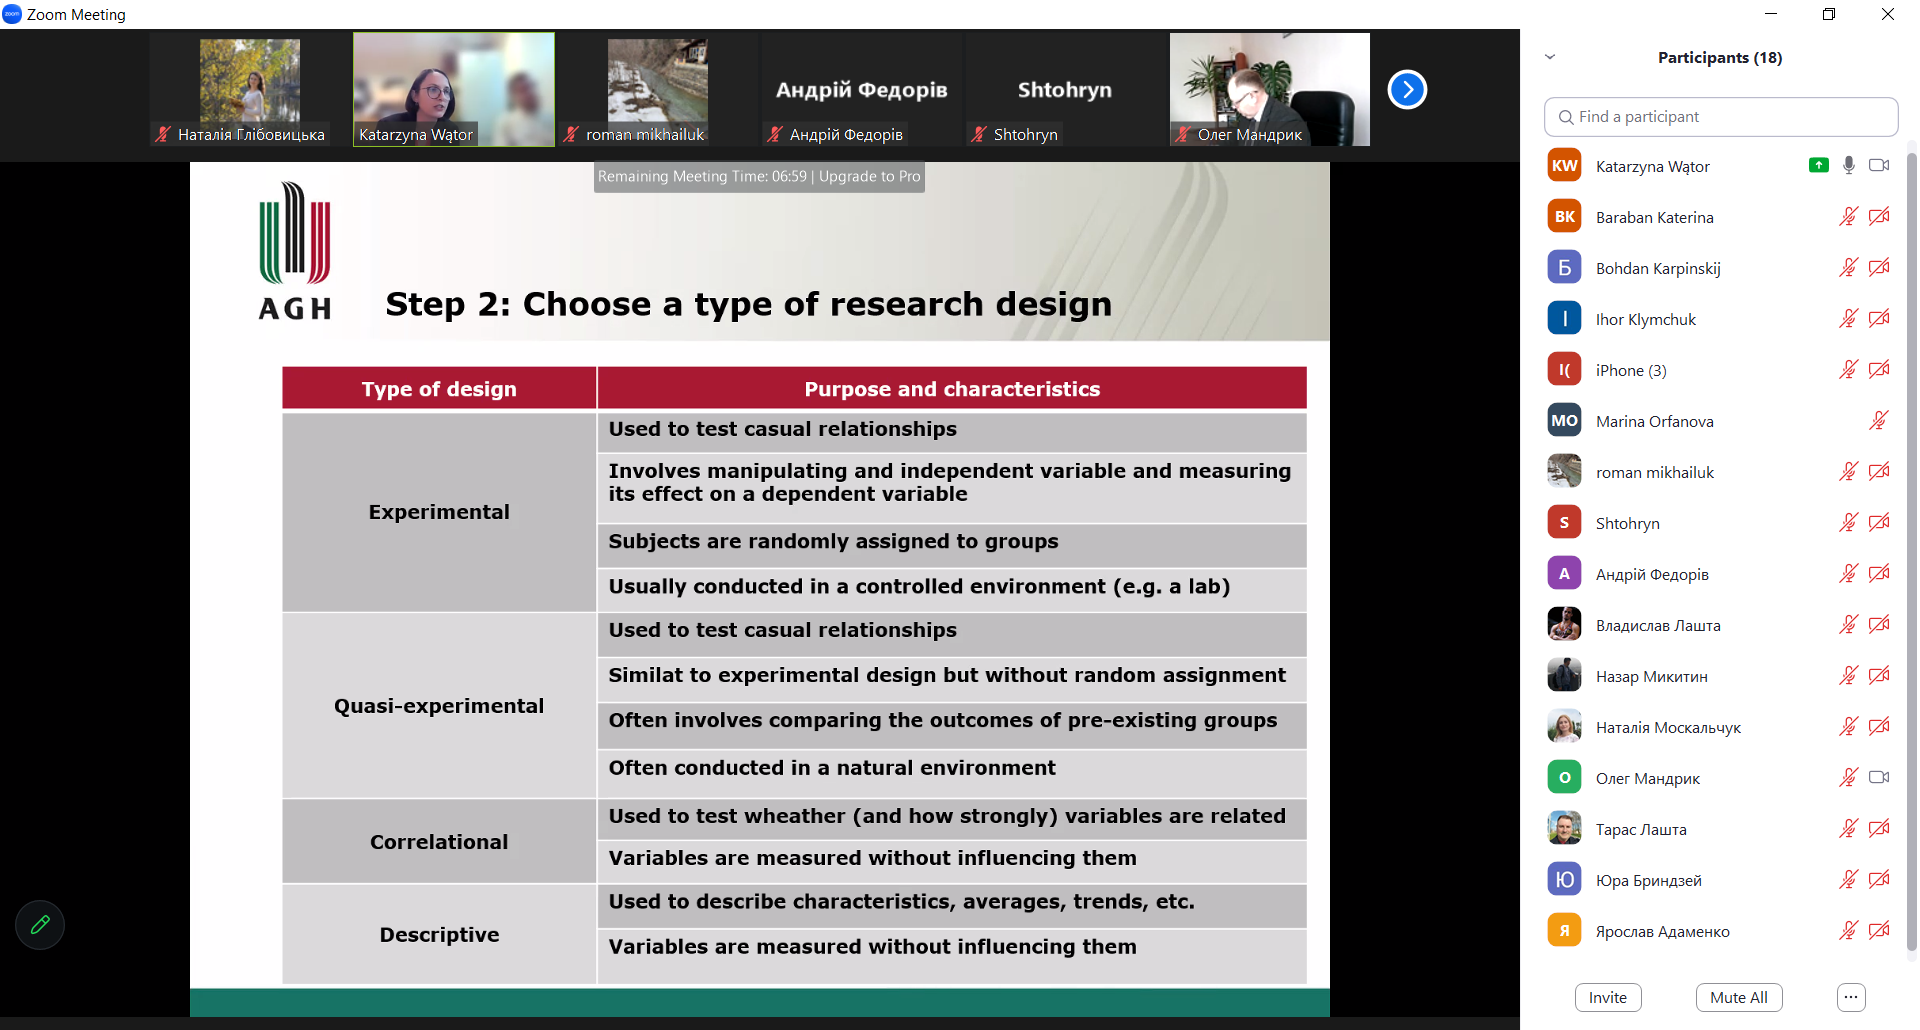Click Олег Мандрик's camera icon in list
Viewport: 1920px width, 1030px height.
pos(1879,778)
